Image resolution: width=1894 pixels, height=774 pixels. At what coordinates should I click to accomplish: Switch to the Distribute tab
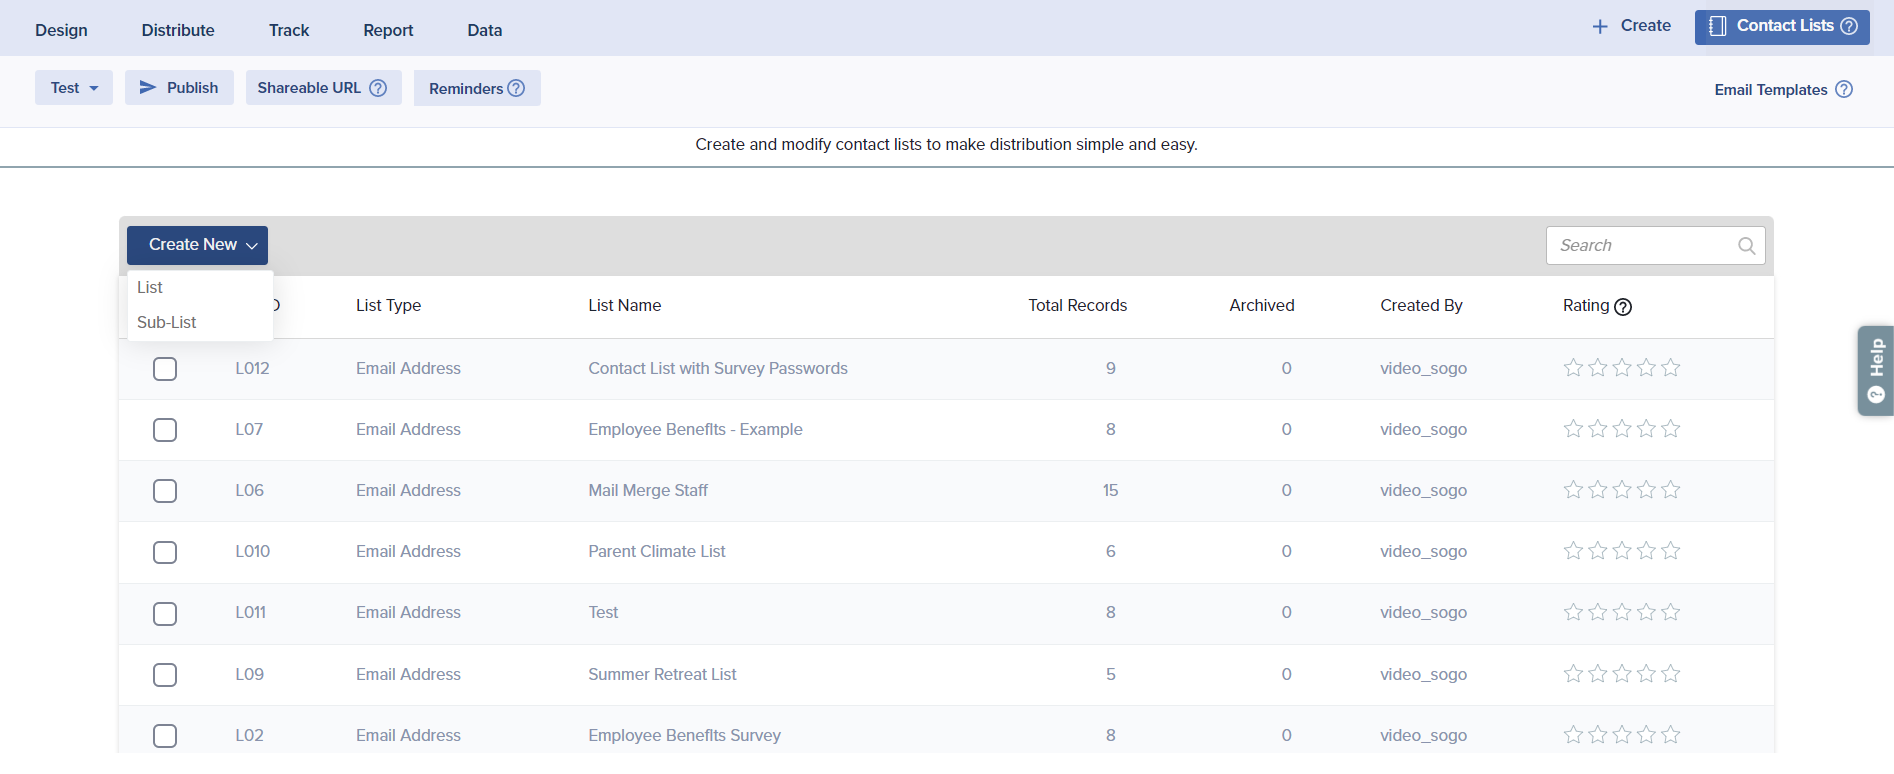[x=178, y=30]
